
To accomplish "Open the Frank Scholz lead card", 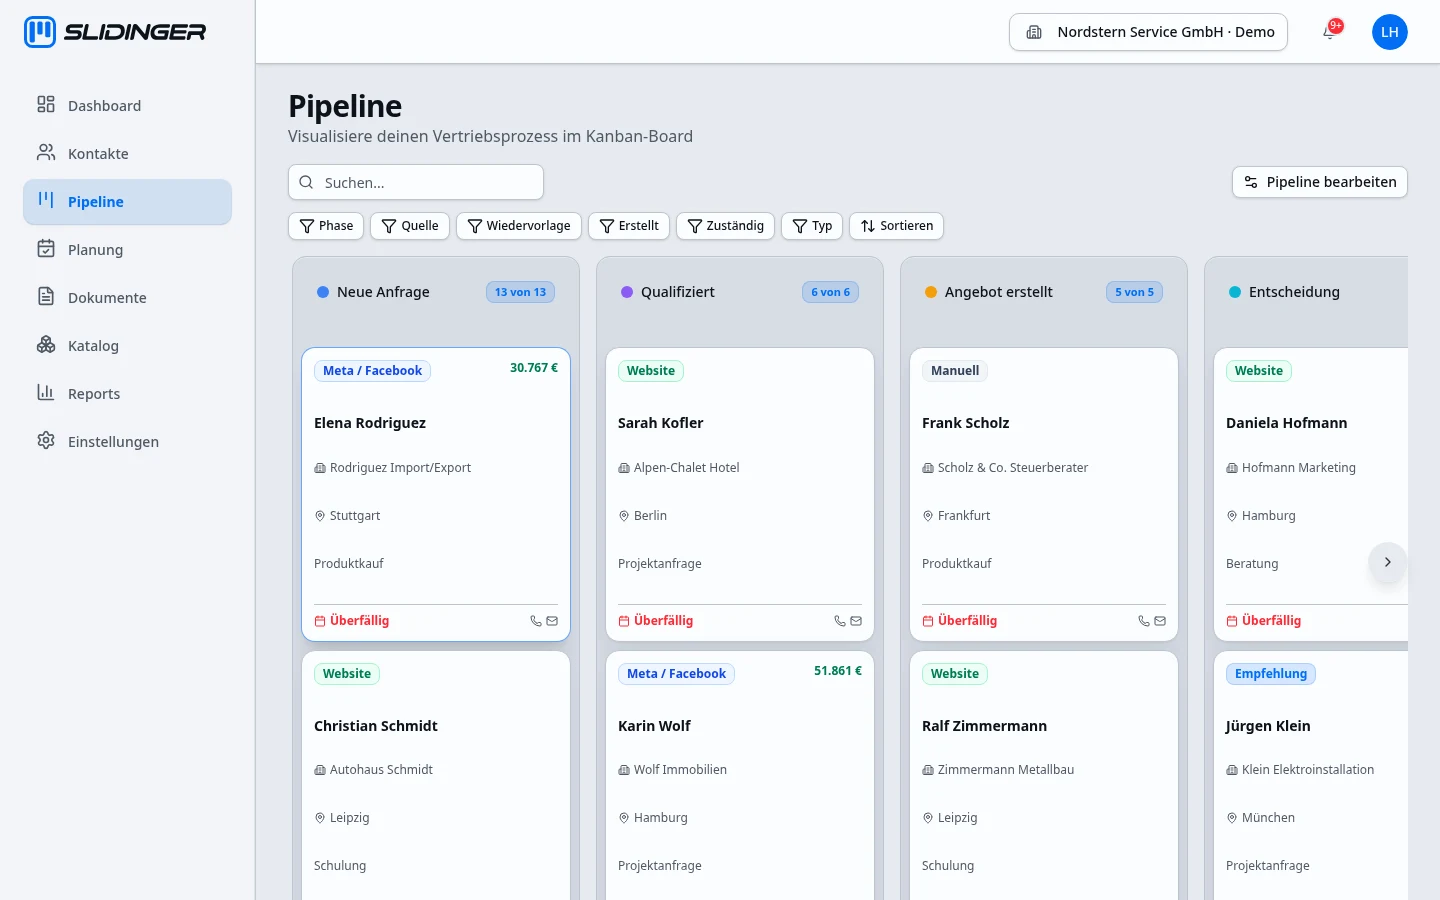I will [1044, 494].
